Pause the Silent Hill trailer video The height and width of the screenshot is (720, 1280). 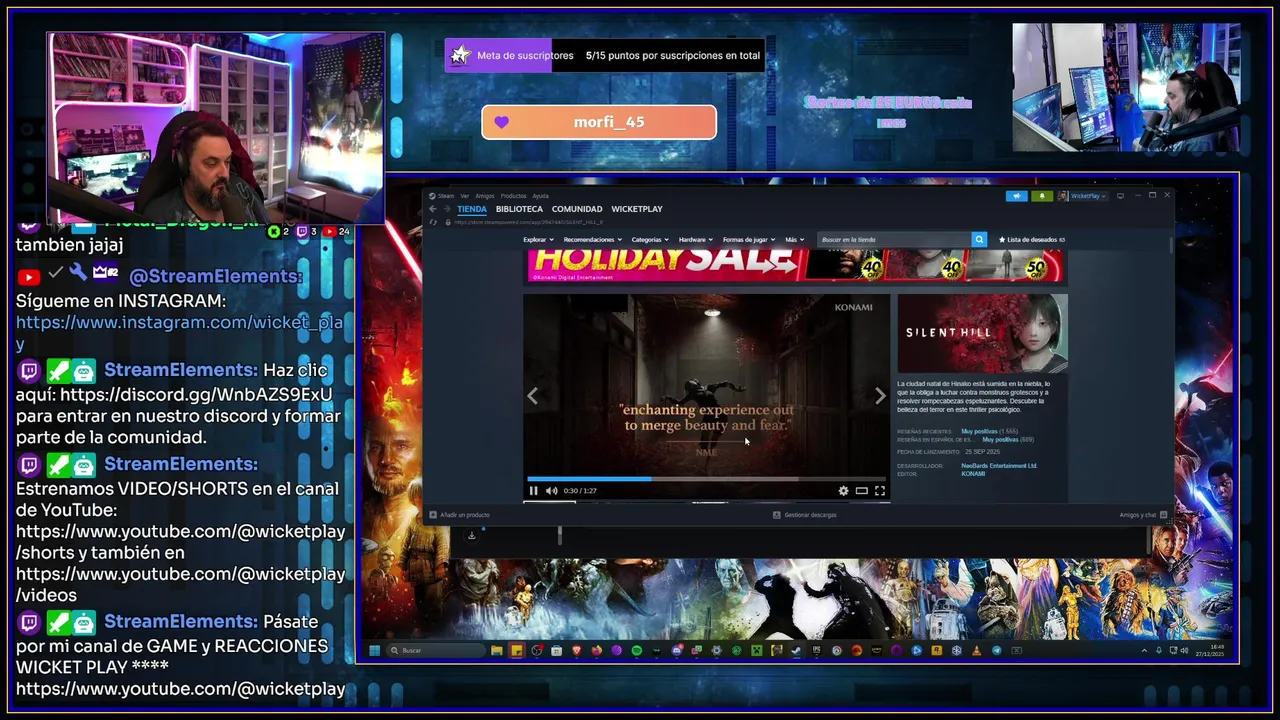pos(533,491)
